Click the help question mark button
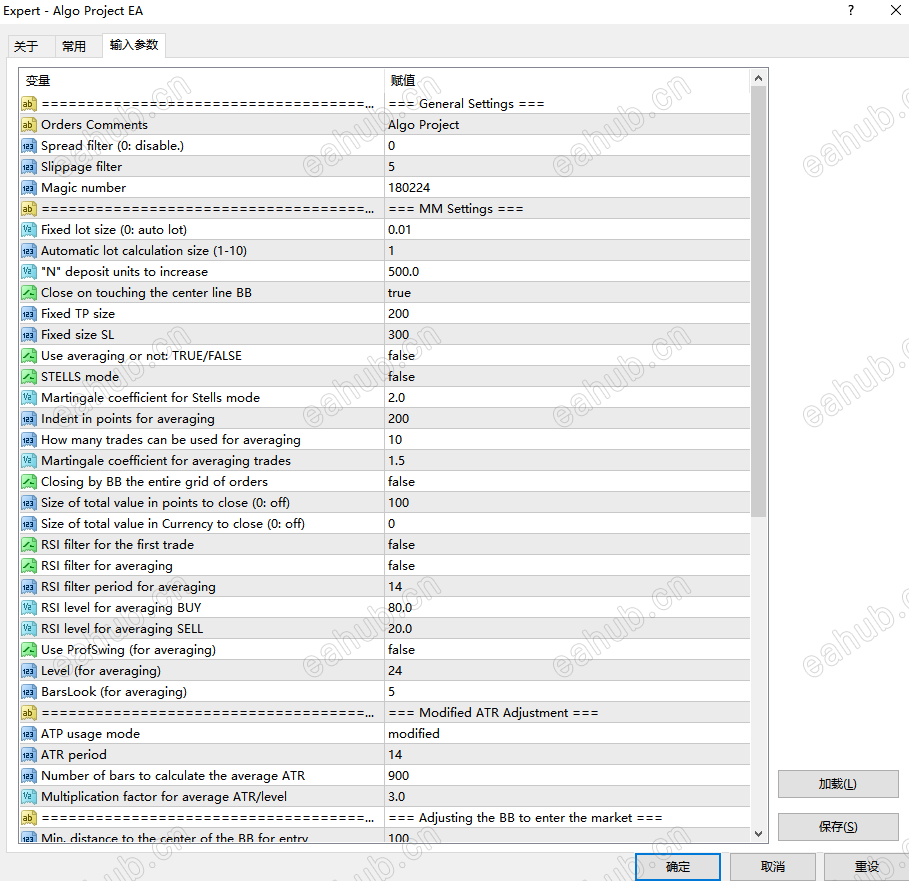 pos(850,10)
